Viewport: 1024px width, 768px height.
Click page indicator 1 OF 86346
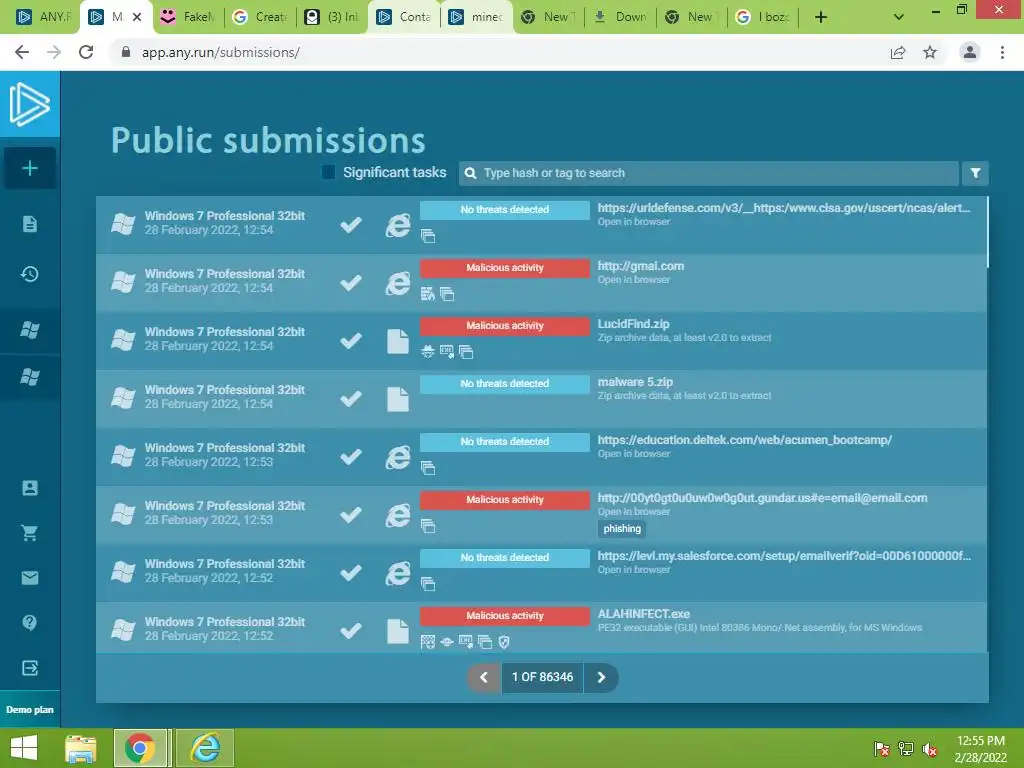[542, 677]
